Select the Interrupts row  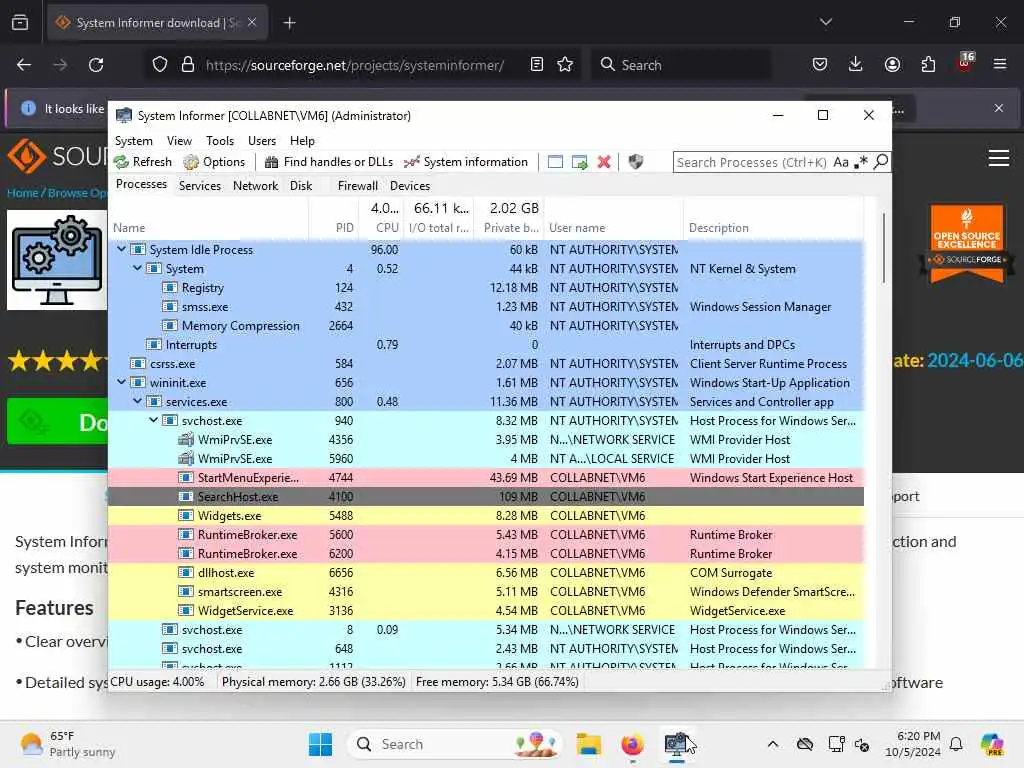tap(486, 344)
